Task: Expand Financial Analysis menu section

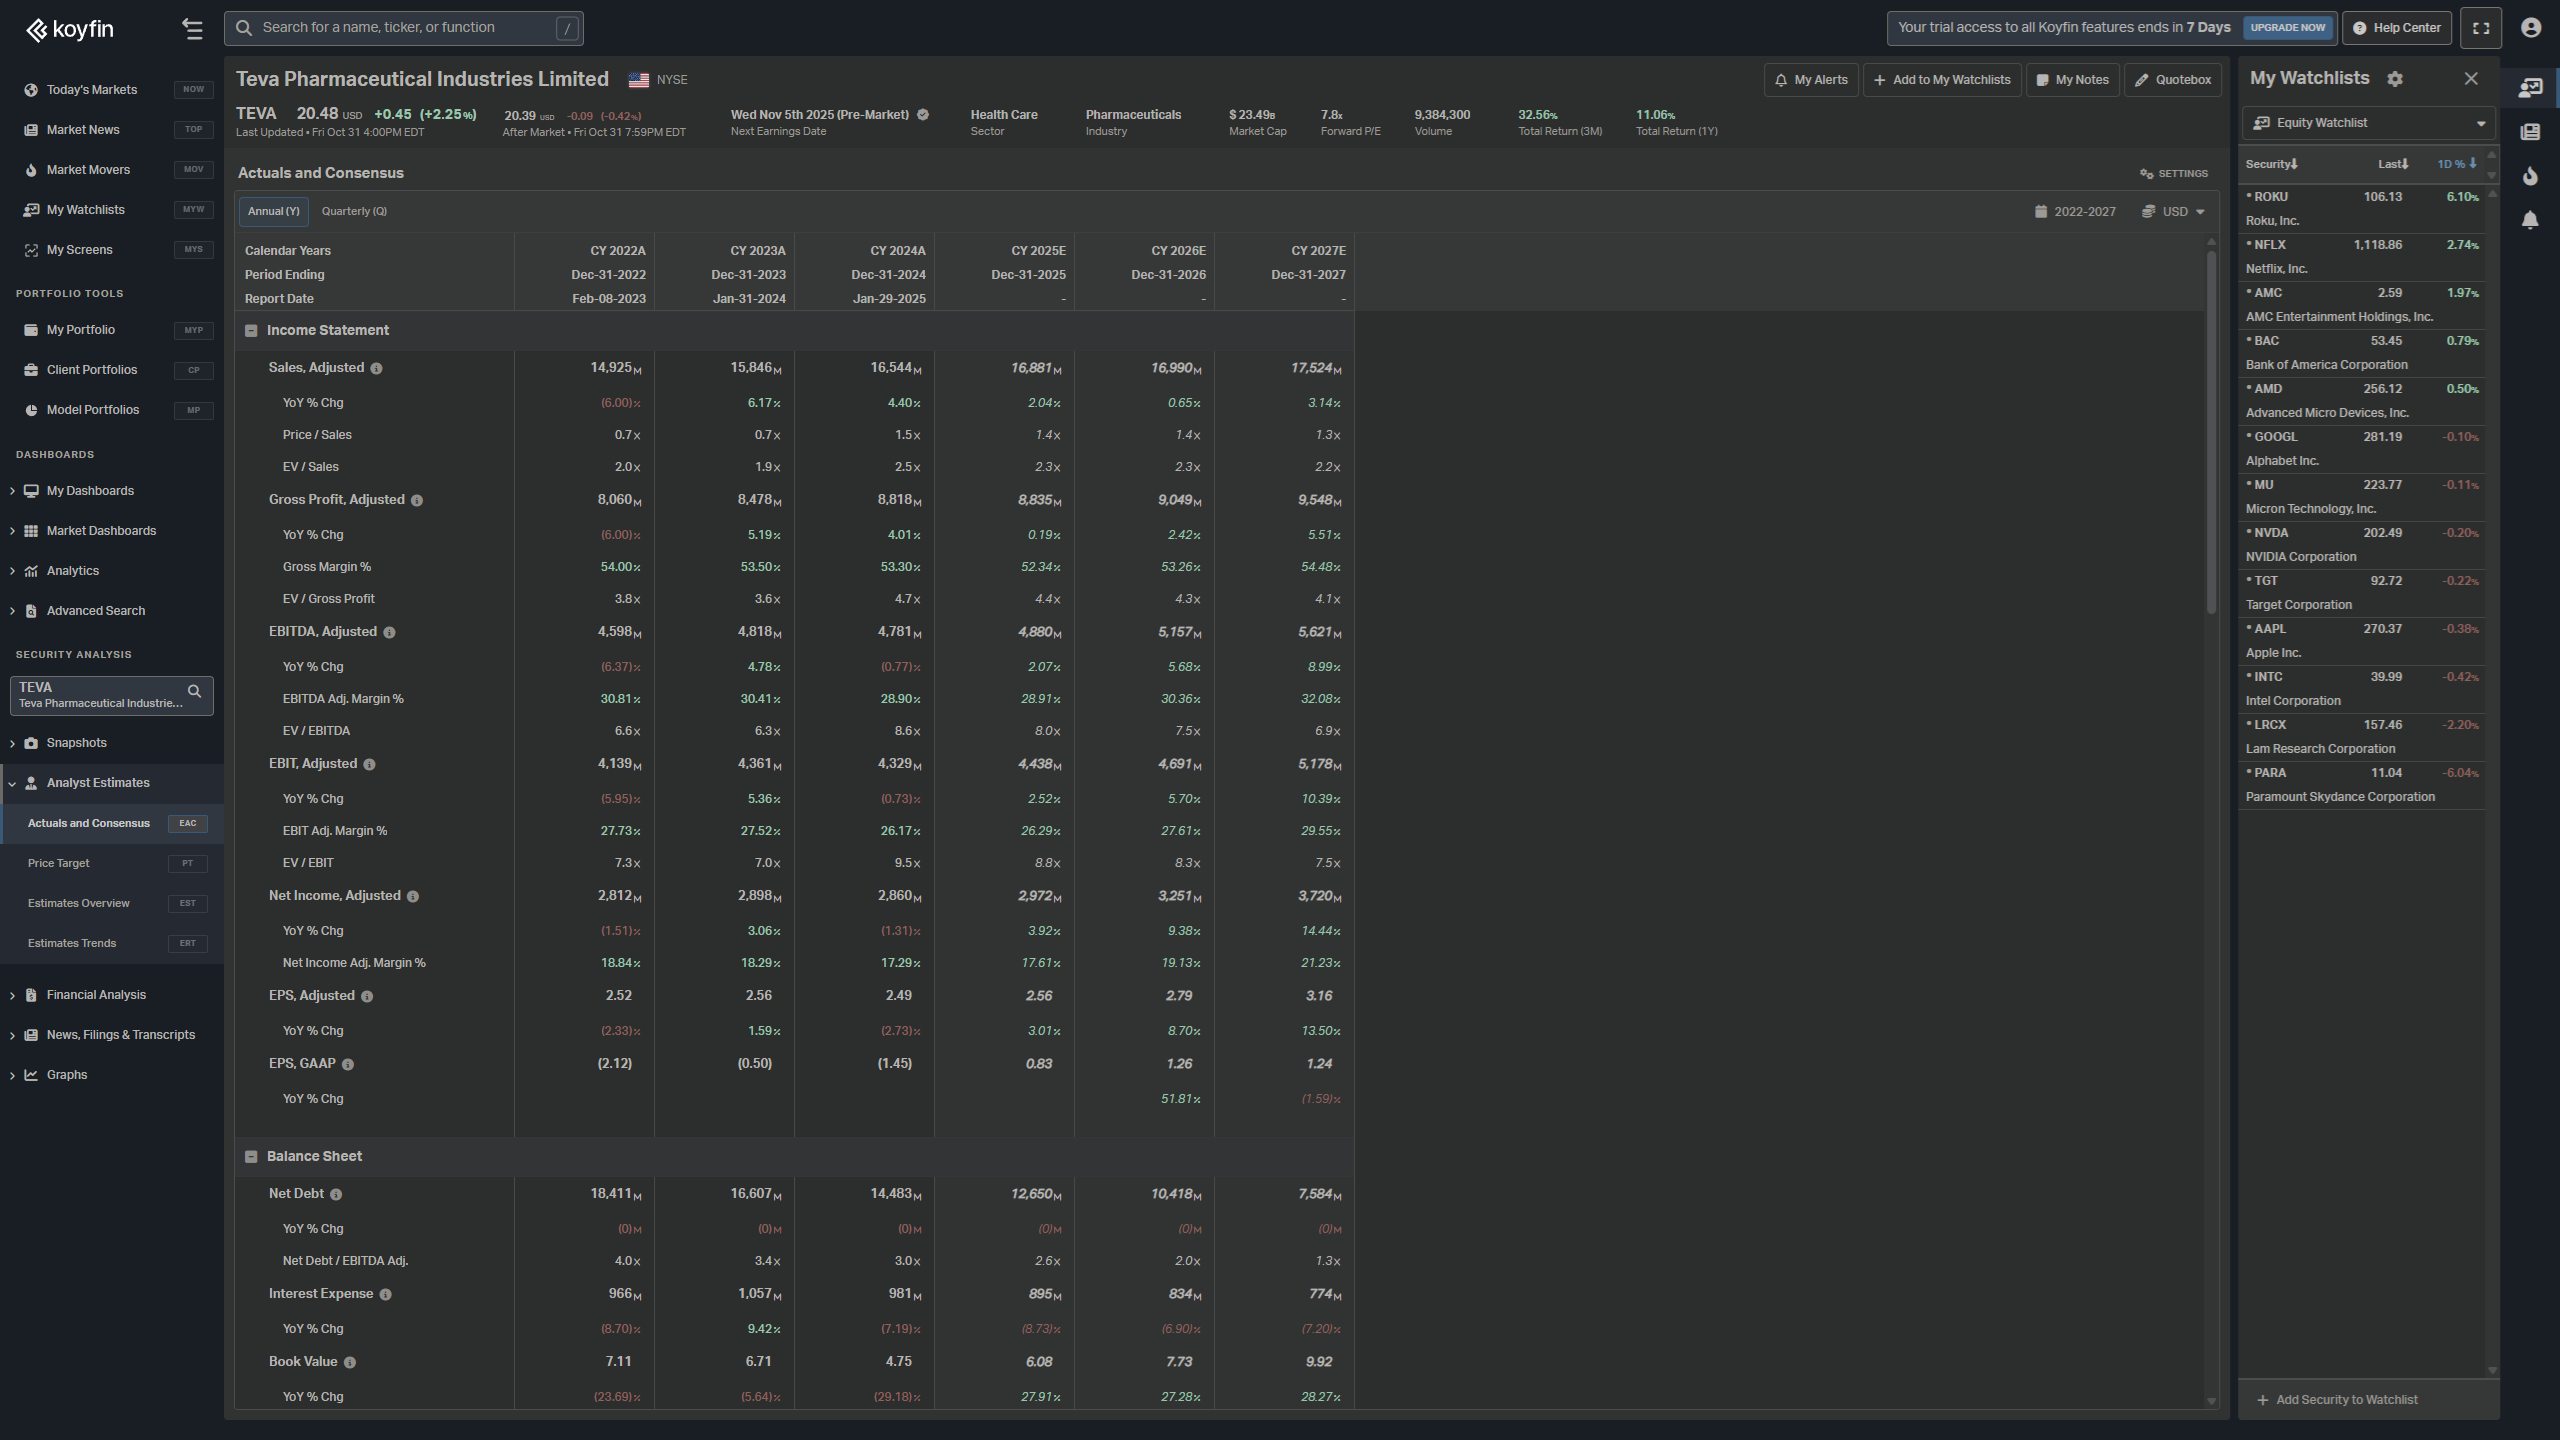Action: (x=96, y=995)
